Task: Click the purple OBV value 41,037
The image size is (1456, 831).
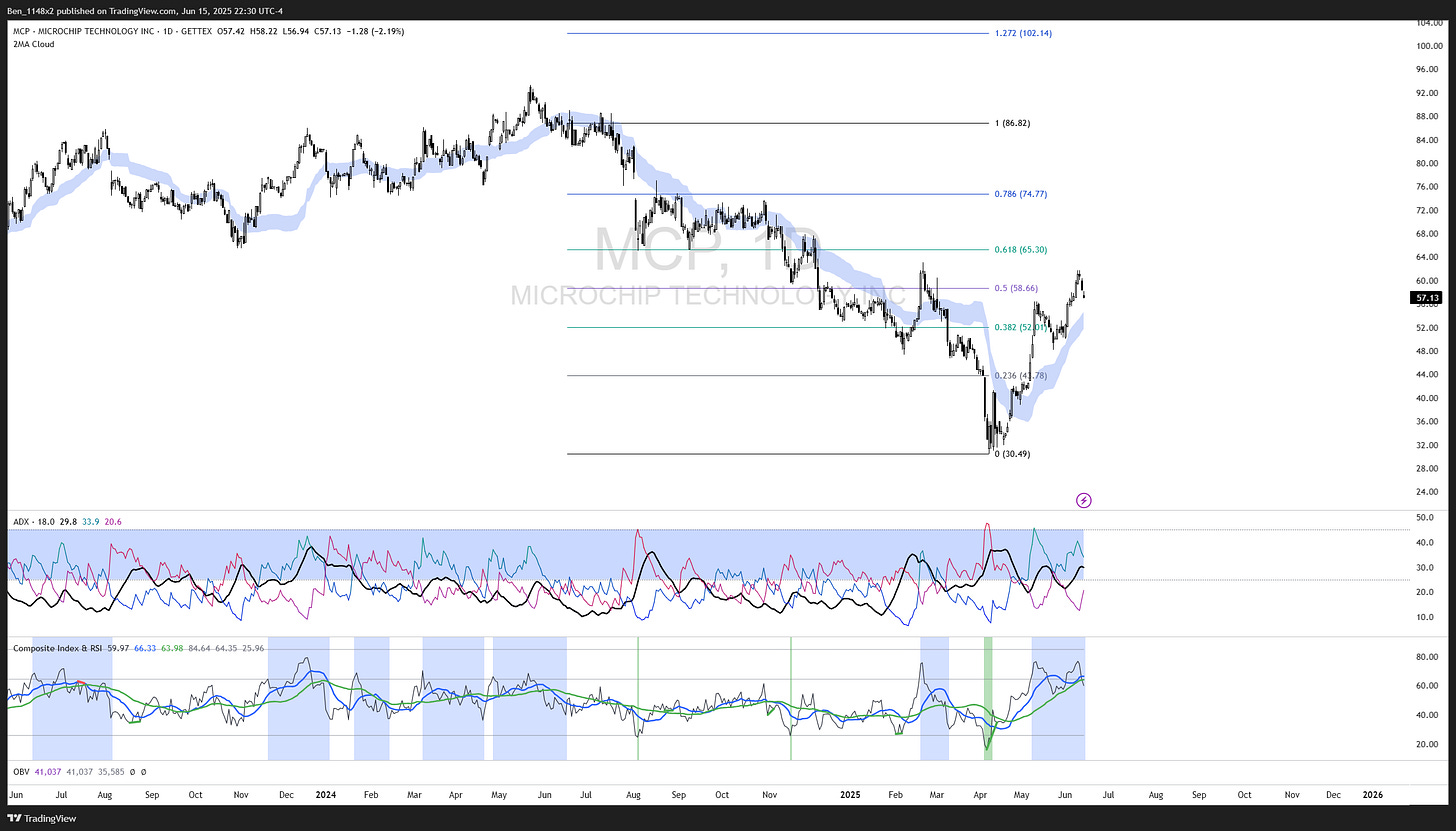Action: point(47,772)
